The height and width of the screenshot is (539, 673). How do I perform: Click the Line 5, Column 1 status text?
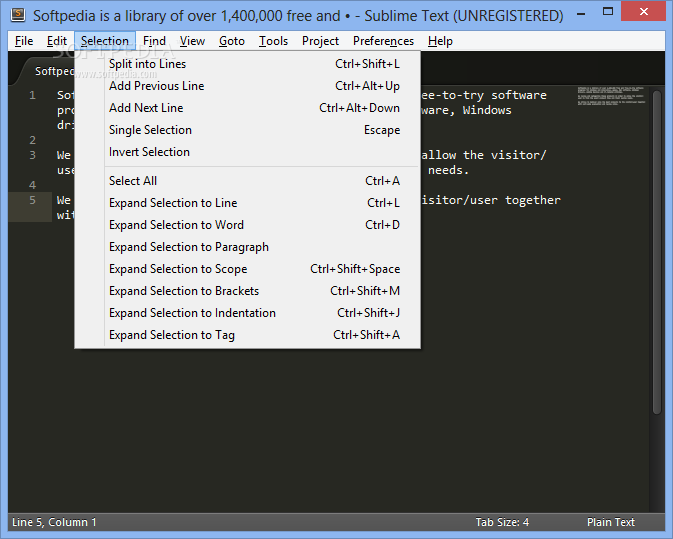click(x=54, y=522)
